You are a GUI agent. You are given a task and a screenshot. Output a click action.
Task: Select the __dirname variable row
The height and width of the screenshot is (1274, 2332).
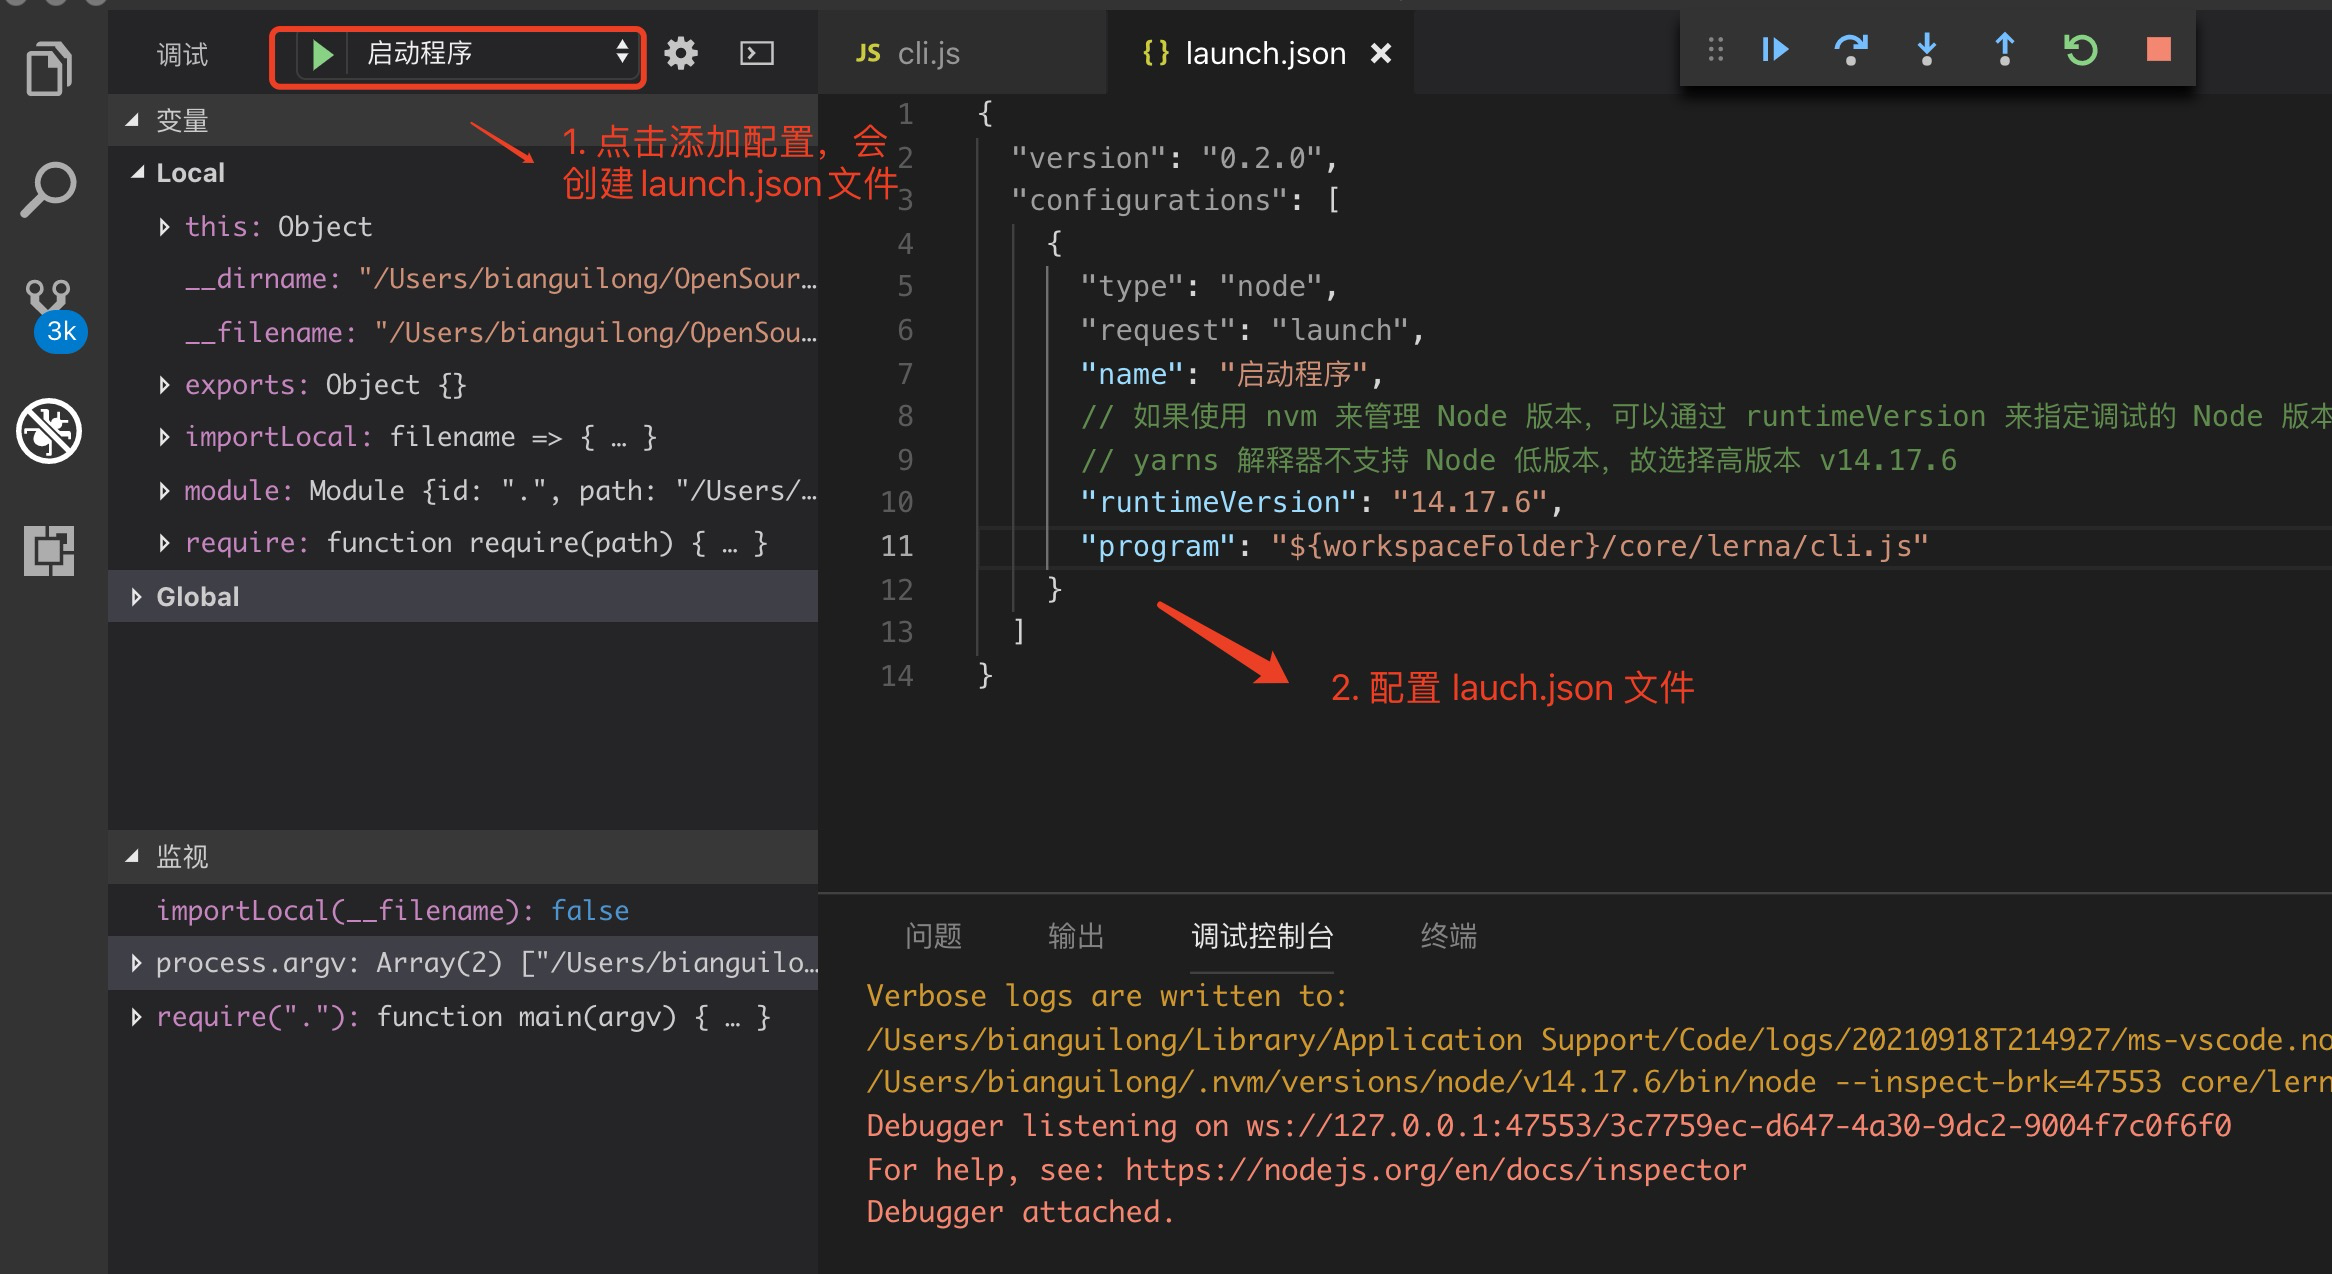click(x=463, y=279)
